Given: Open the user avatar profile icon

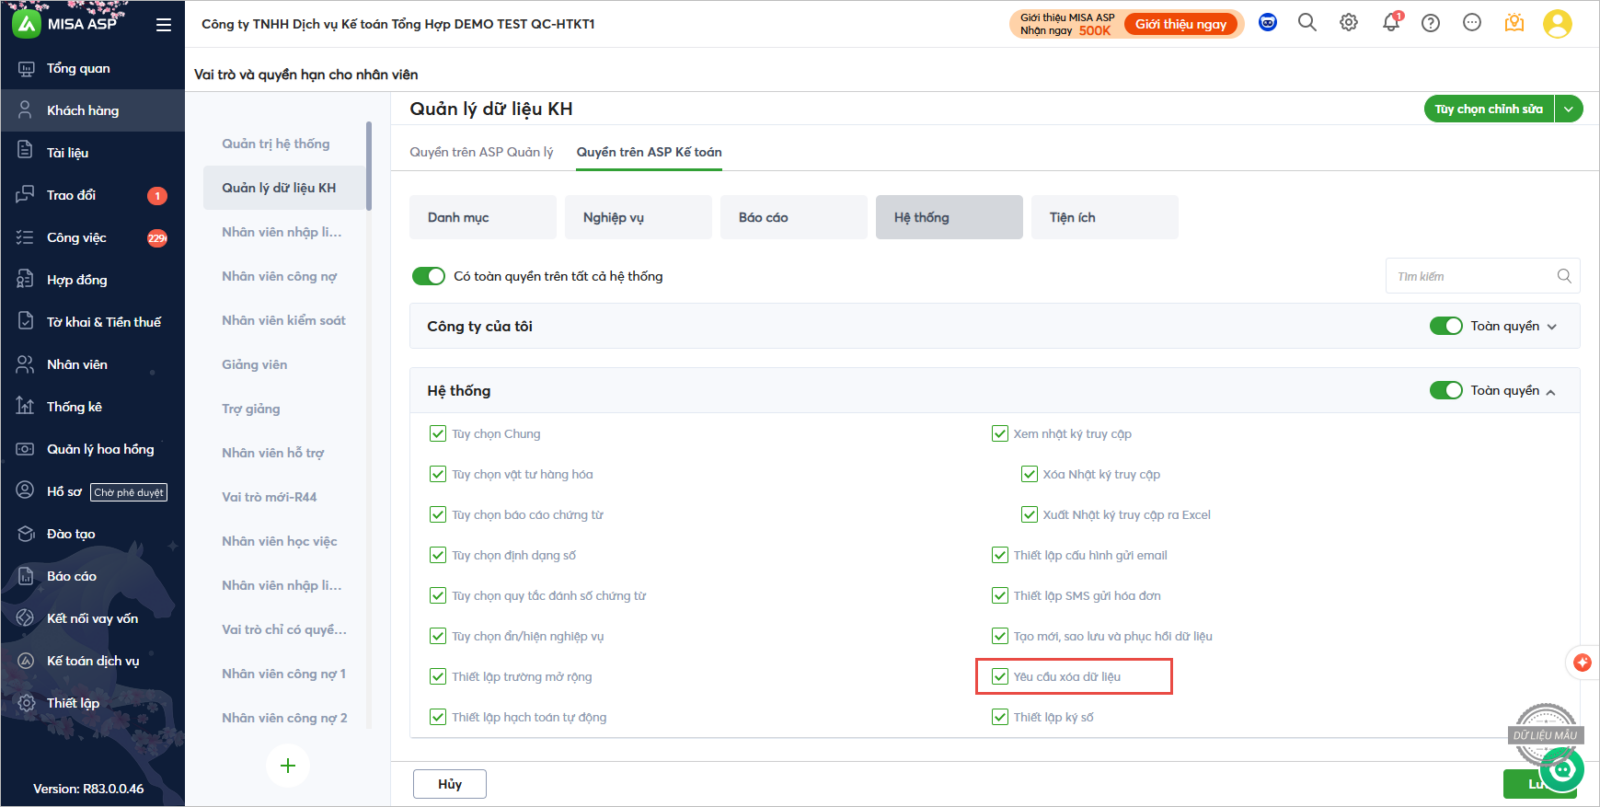Looking at the screenshot, I should coord(1557,23).
